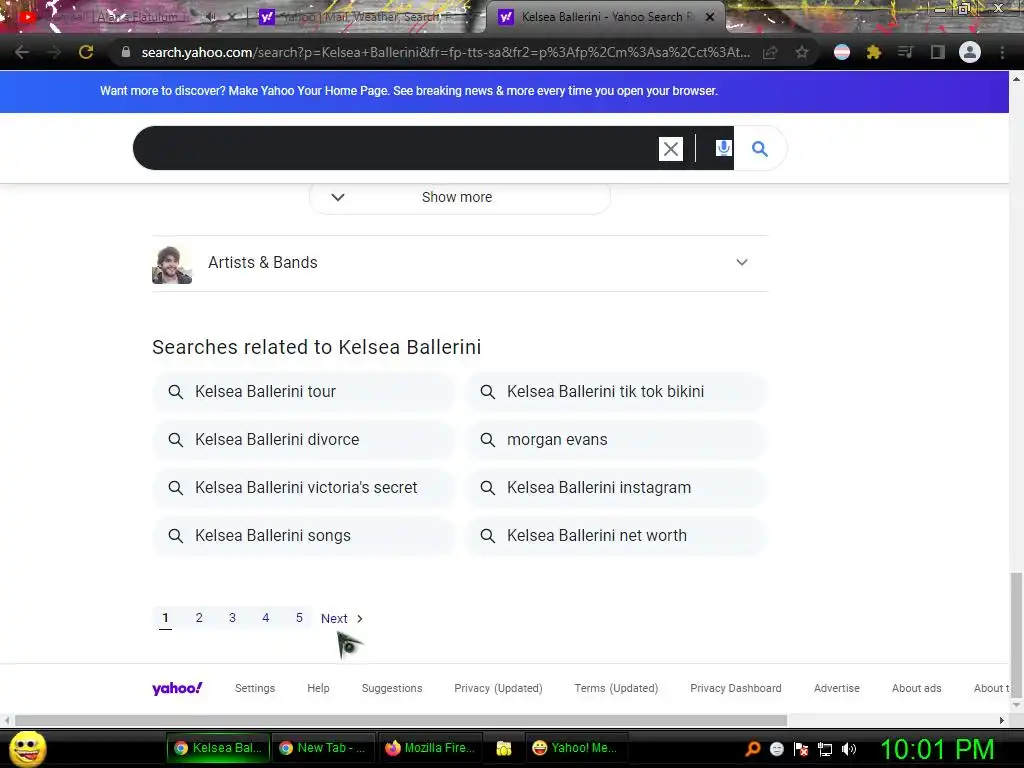
Task: Switch to the Yahoo Mail, Weather tab
Action: pyautogui.click(x=366, y=17)
